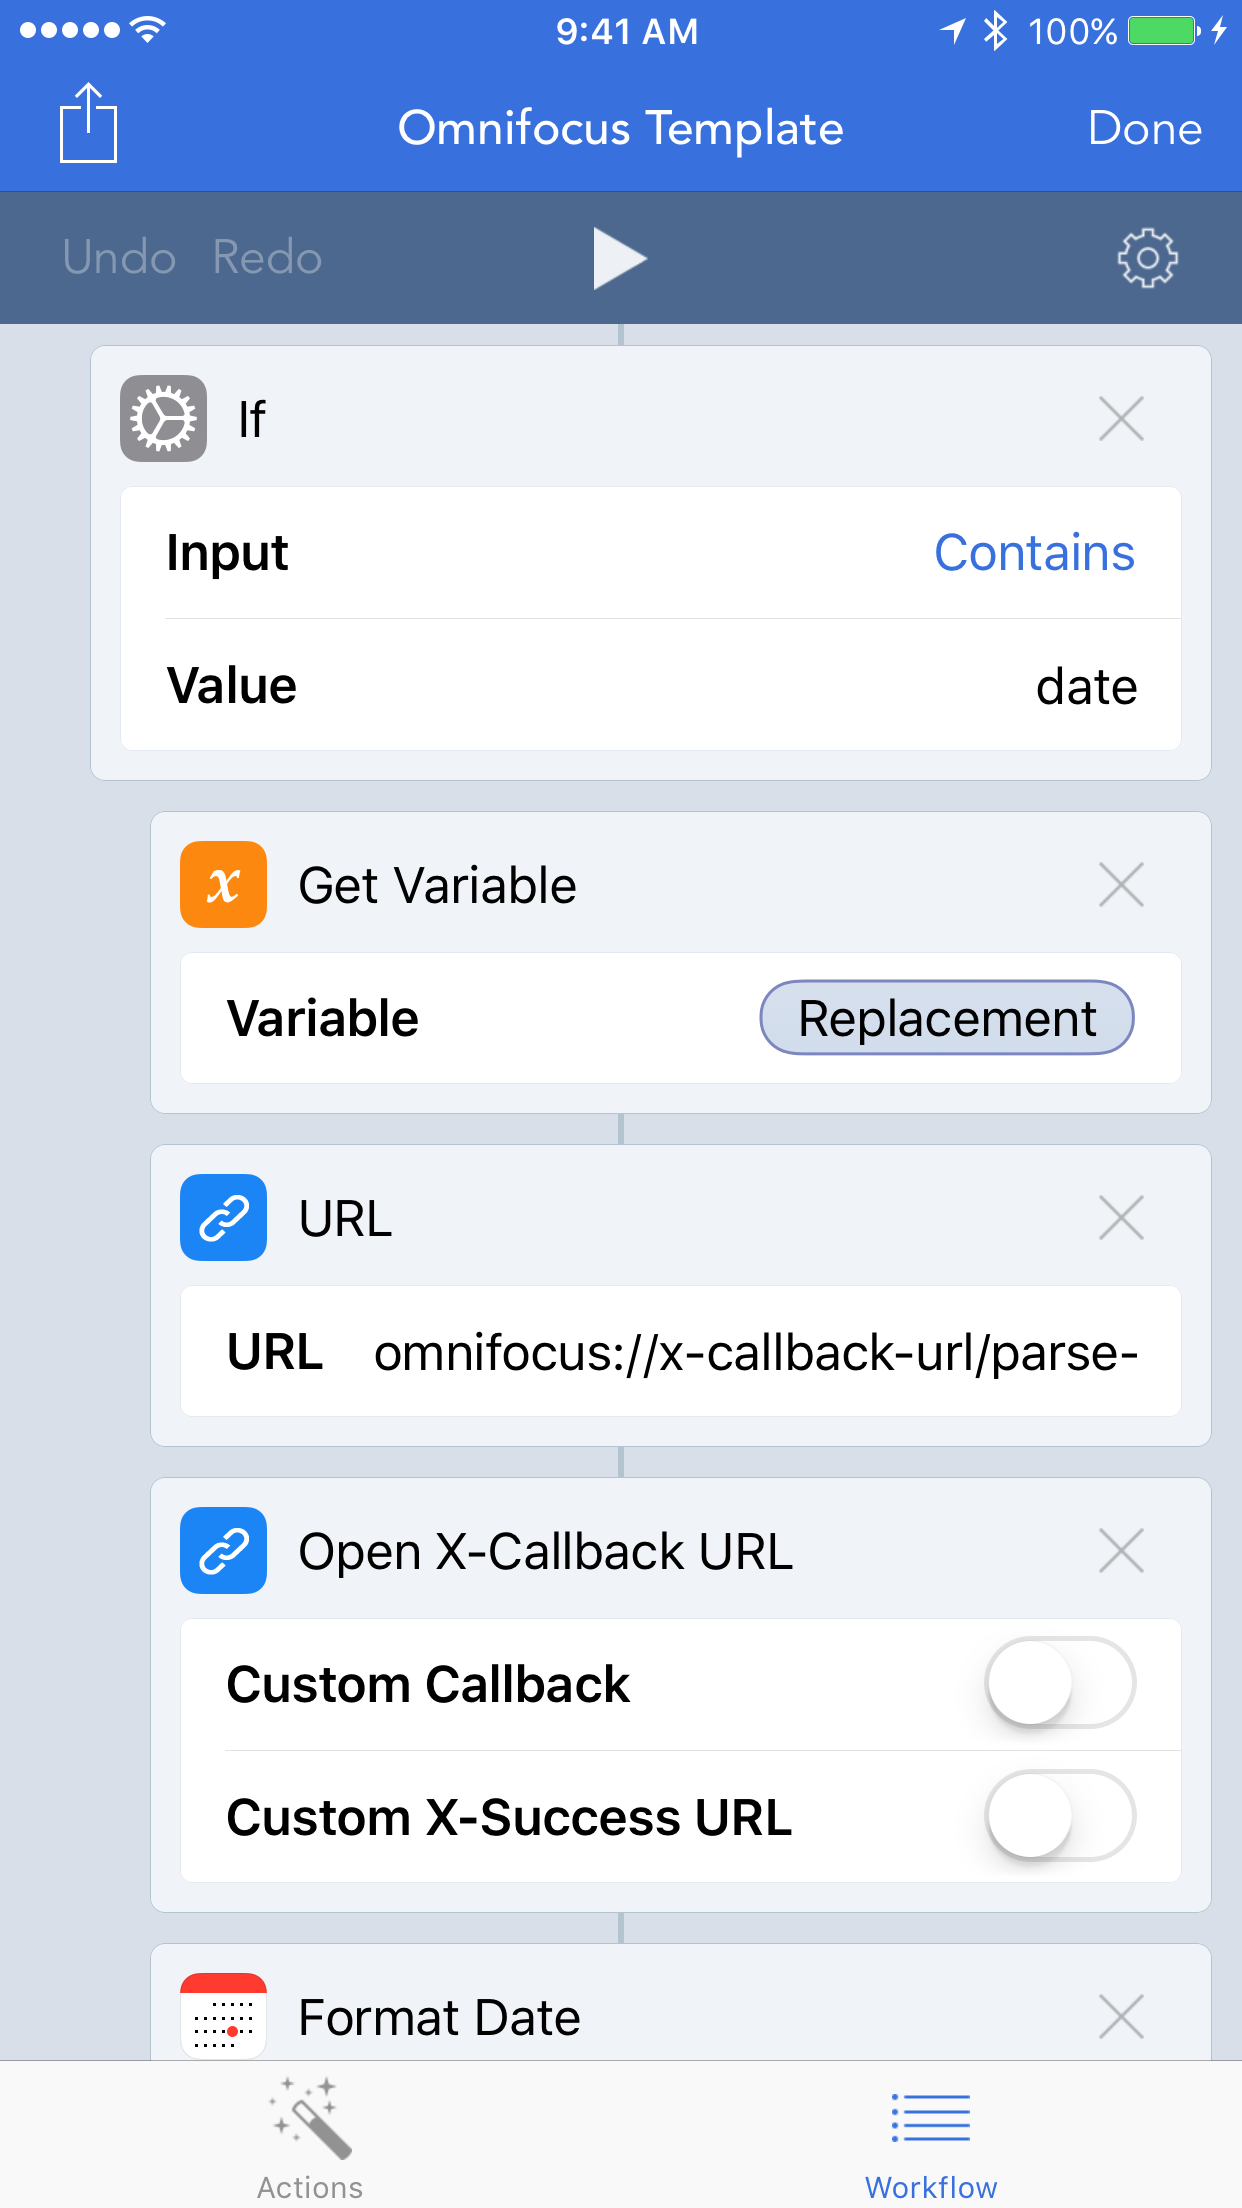This screenshot has height=2208, width=1242.
Task: Tap Undo in the toolbar
Action: 118,257
